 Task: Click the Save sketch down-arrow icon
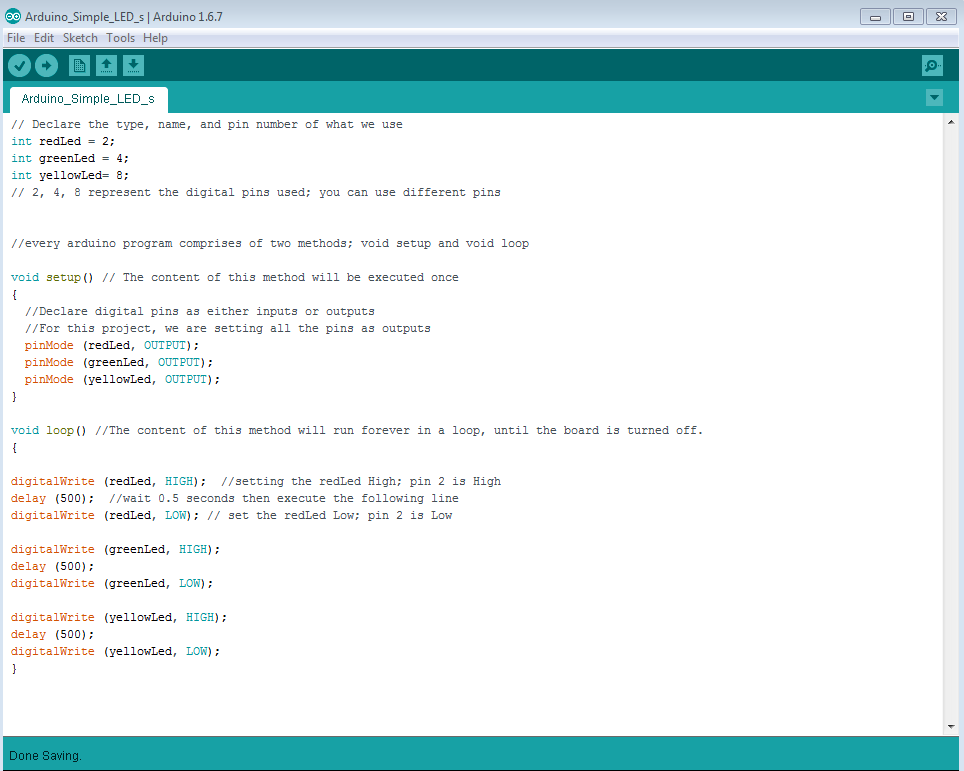pyautogui.click(x=133, y=66)
